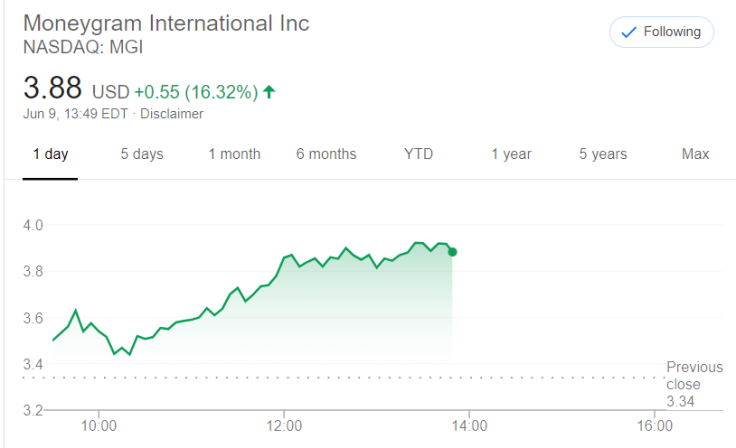The image size is (736, 448).
Task: Click the 12:00 time axis label
Action: pyautogui.click(x=284, y=426)
